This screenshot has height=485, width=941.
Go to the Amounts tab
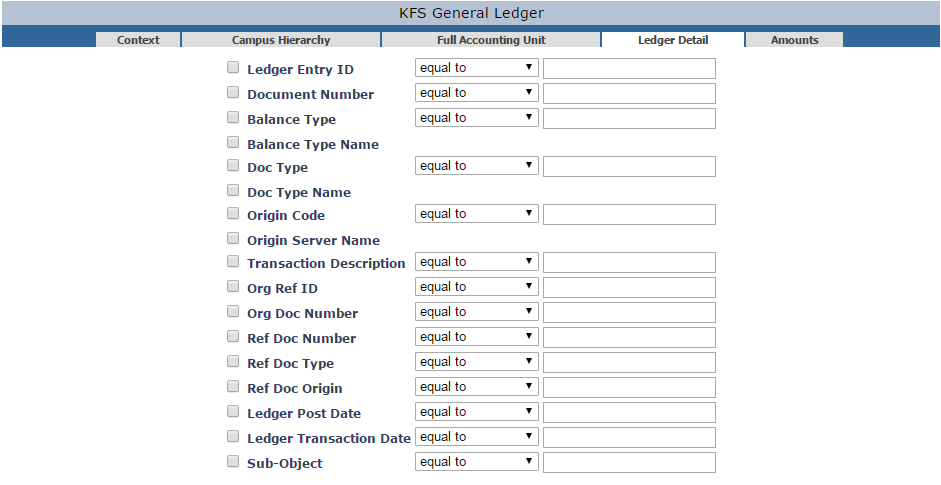[x=795, y=40]
